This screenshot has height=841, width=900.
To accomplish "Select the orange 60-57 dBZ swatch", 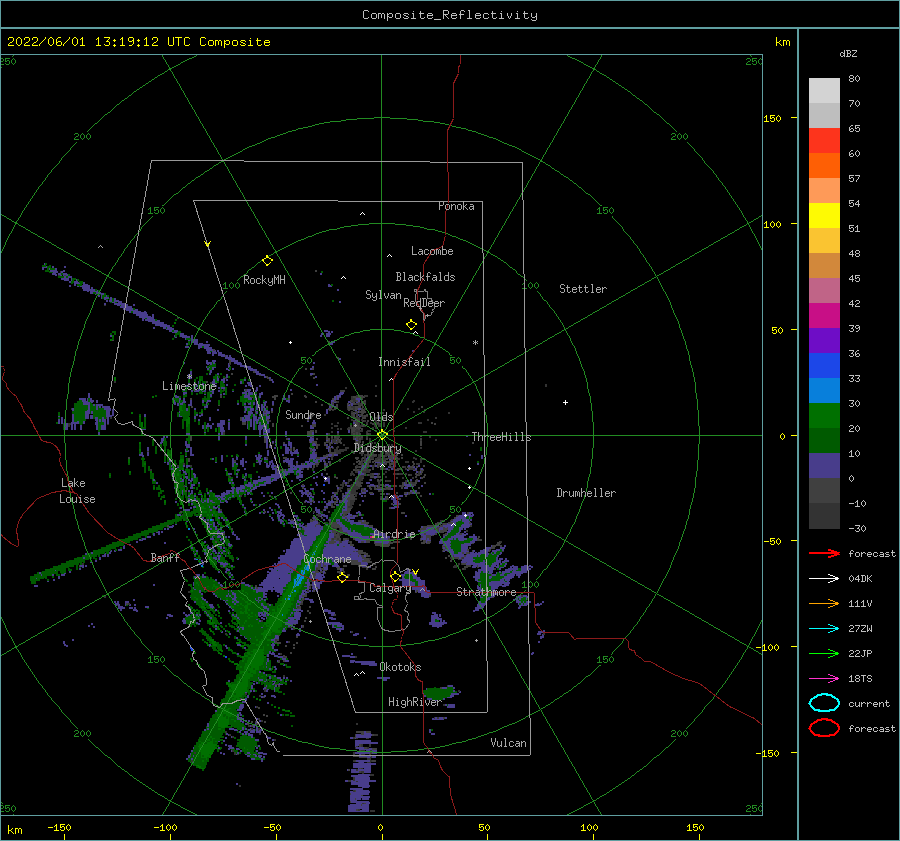I will [x=824, y=165].
